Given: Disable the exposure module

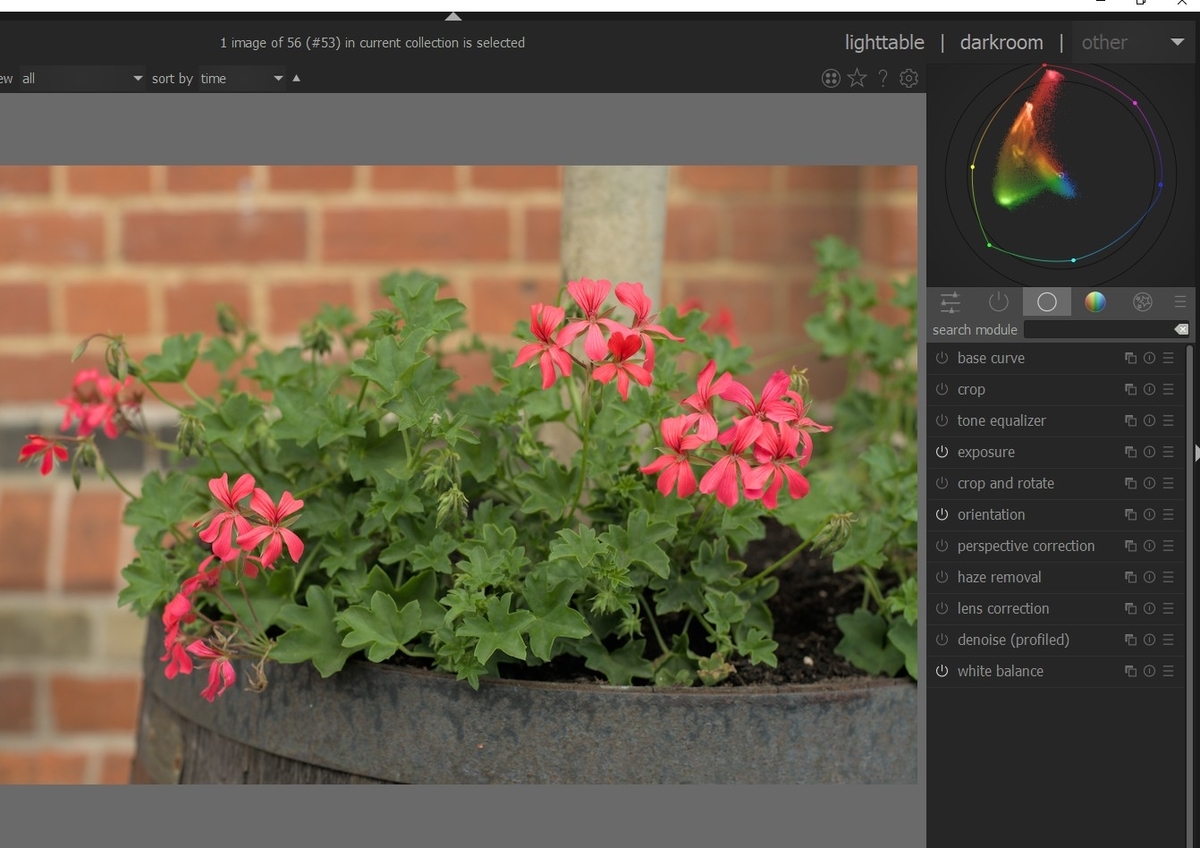Looking at the screenshot, I should tap(941, 452).
